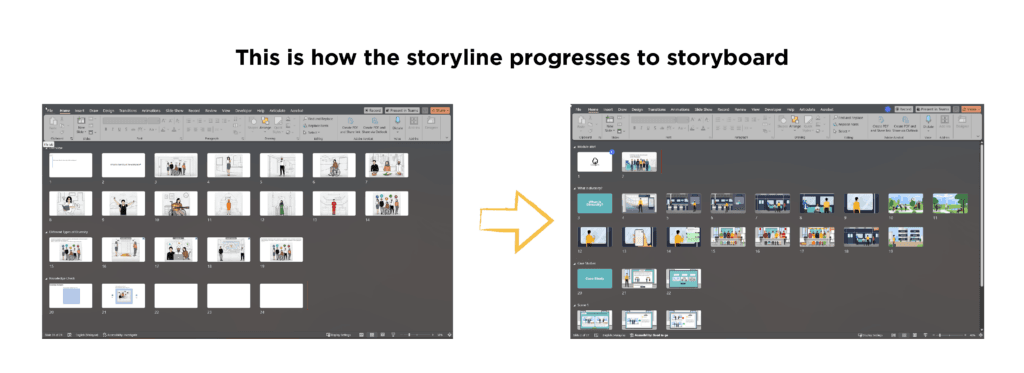1024x373 pixels.
Task: Click Record button in right window
Action: 904,109
